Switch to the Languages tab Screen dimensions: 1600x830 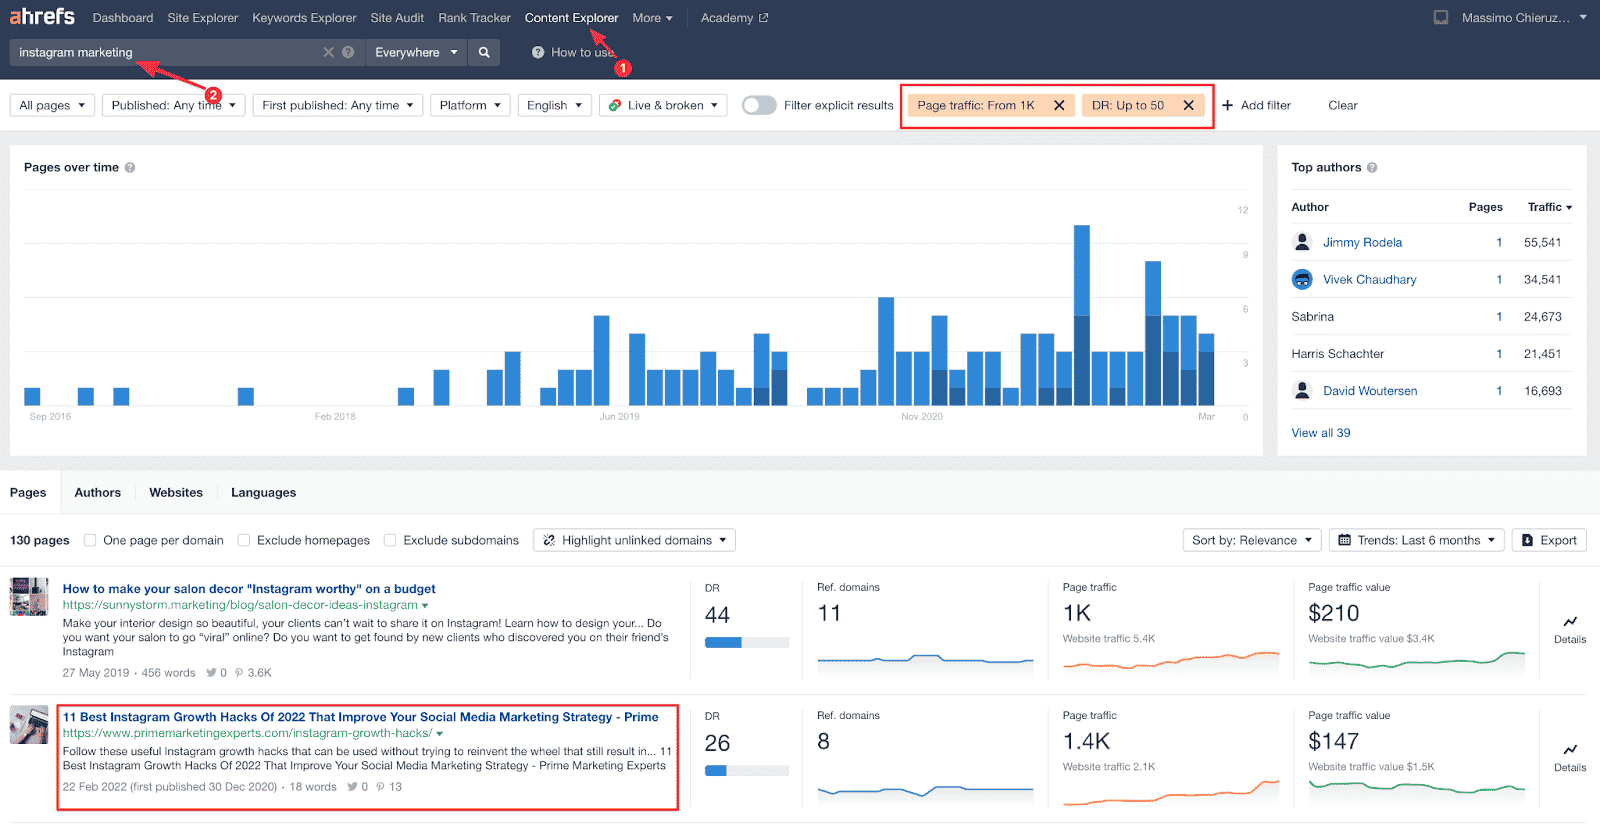pos(263,492)
